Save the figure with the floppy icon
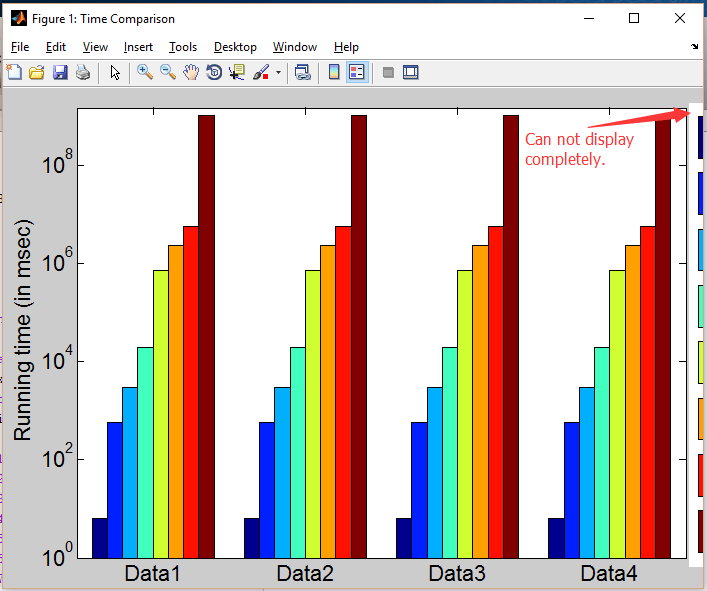The height and width of the screenshot is (591, 707). [x=60, y=72]
